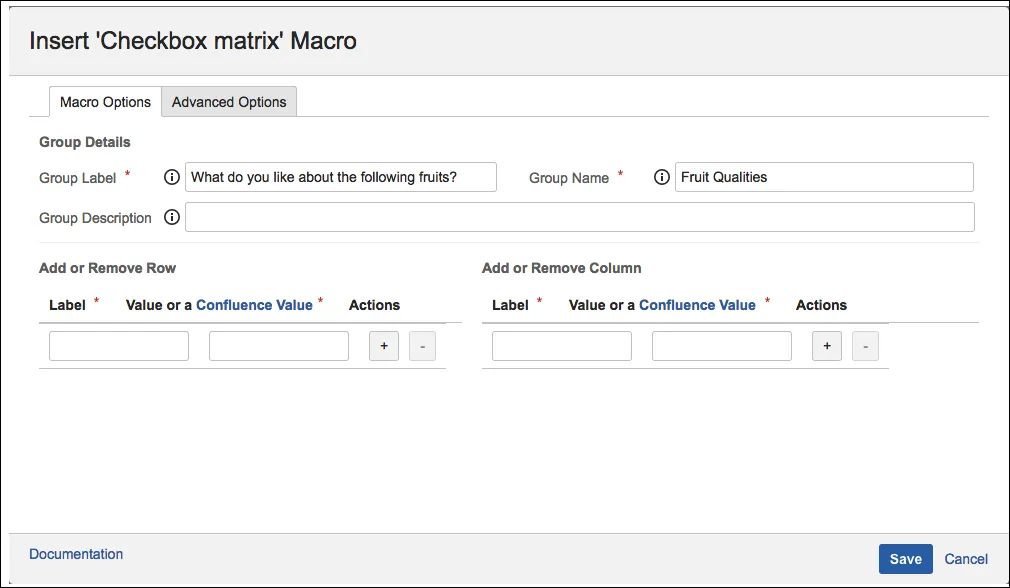
Task: Remove a row with the minus button
Action: 423,346
